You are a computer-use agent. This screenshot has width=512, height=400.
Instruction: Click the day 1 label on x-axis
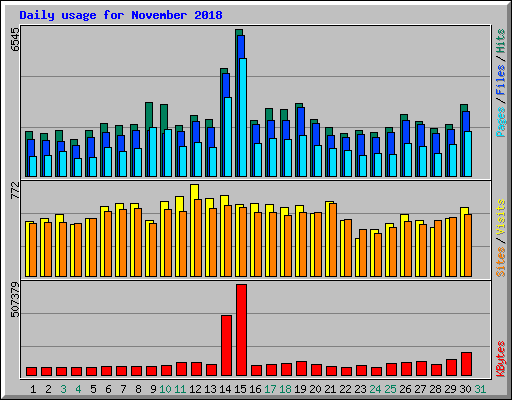[33, 389]
